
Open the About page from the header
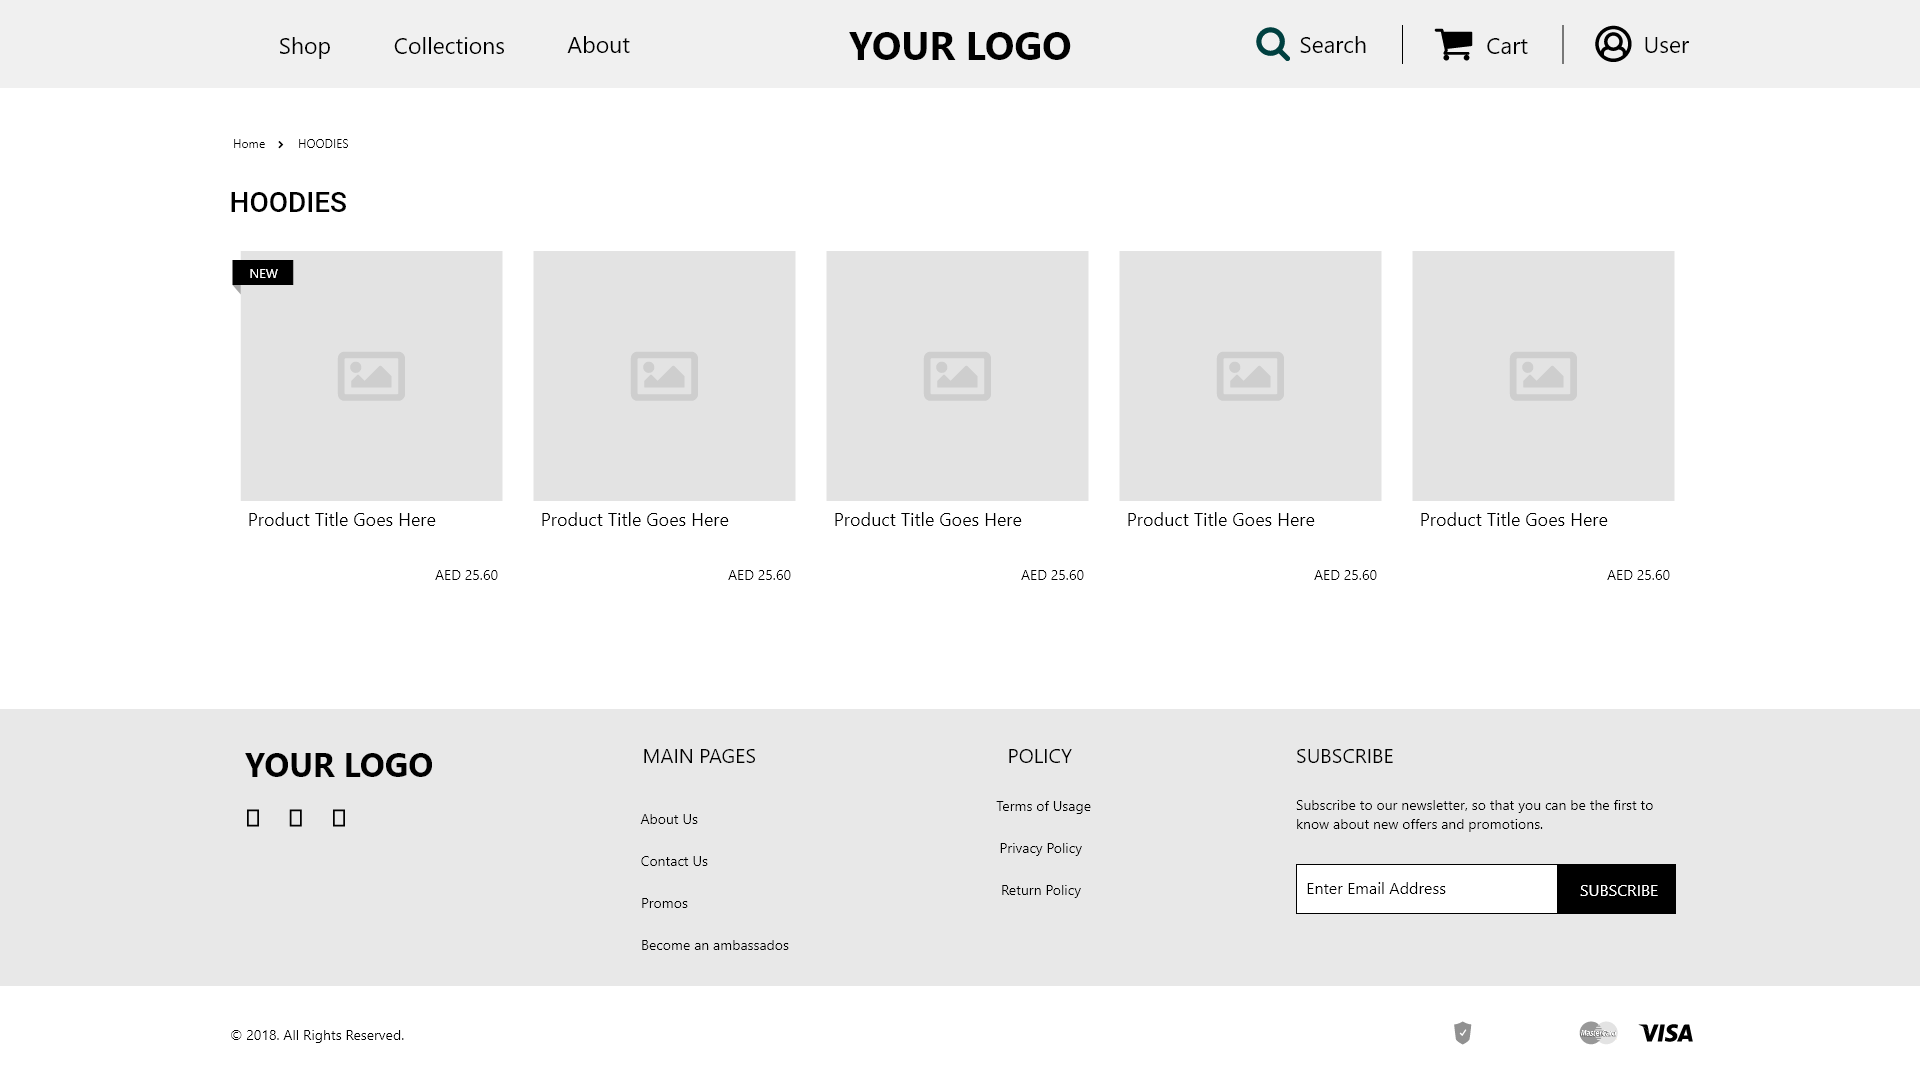pyautogui.click(x=598, y=45)
